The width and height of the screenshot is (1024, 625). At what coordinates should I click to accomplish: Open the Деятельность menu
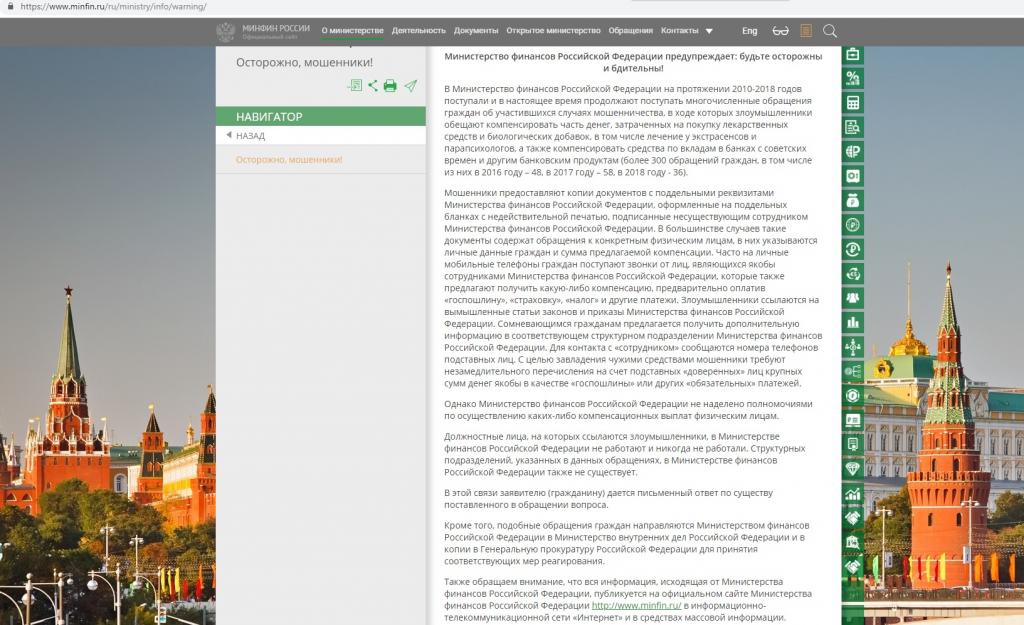[419, 31]
